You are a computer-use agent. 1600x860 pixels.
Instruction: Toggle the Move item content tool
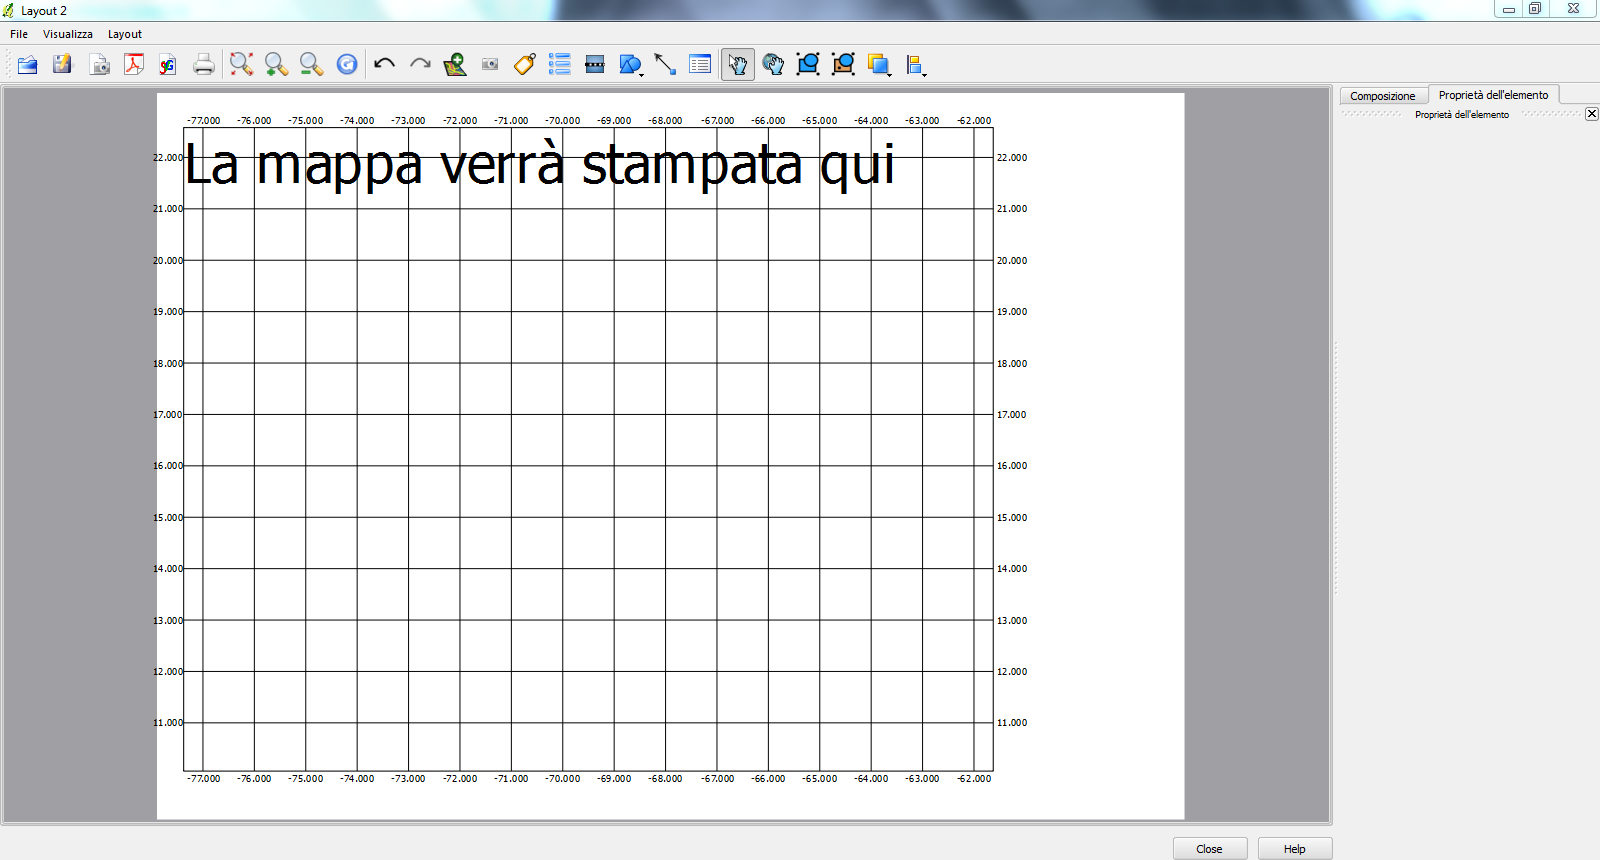[x=773, y=65]
